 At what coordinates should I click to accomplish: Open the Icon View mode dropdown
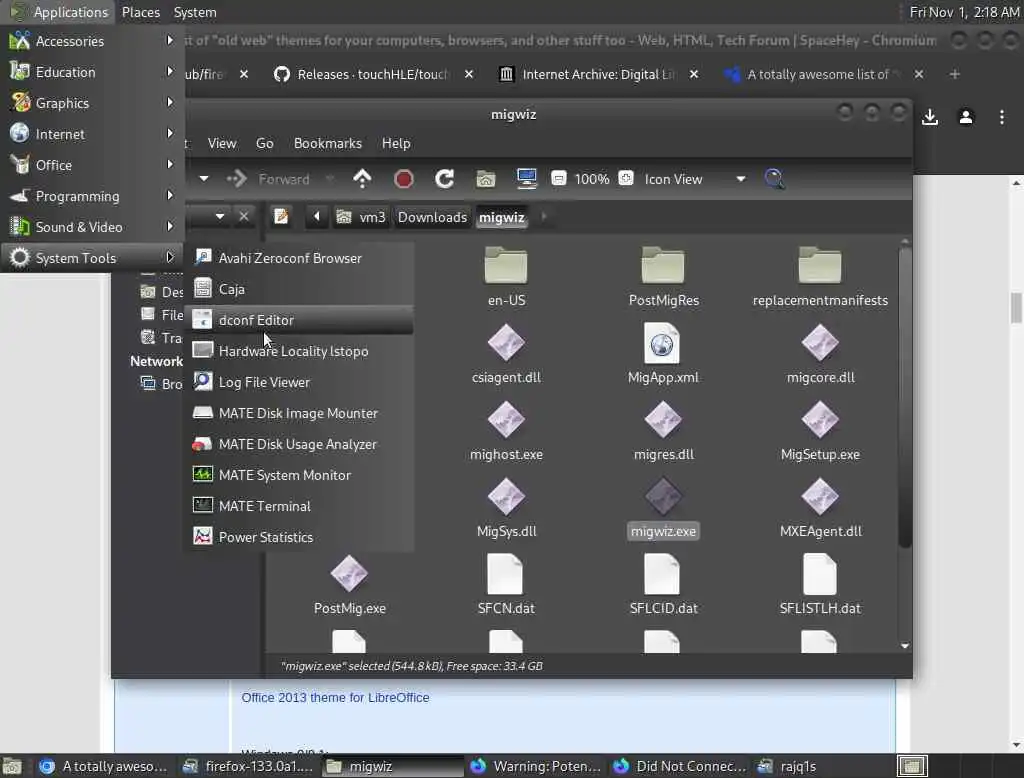pyautogui.click(x=694, y=179)
